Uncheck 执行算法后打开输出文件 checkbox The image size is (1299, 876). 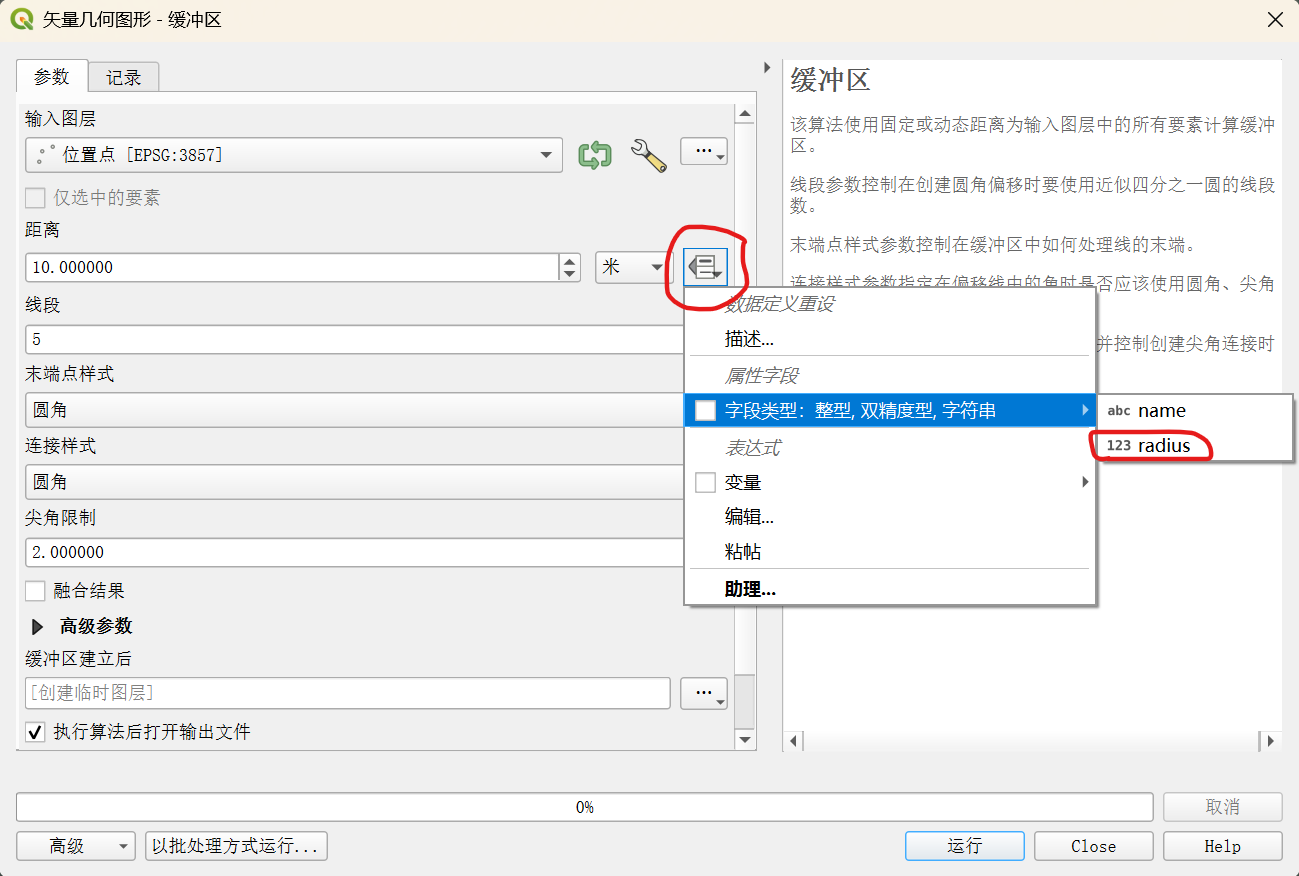point(36,732)
